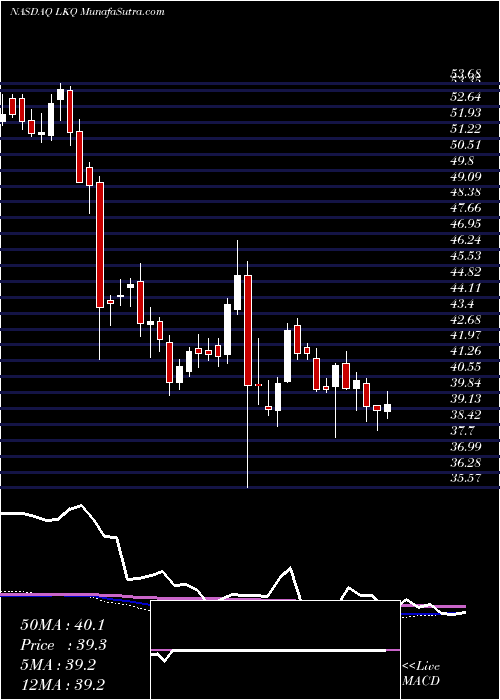Click the 45.53 axis label
500x700 pixels.
point(466,256)
